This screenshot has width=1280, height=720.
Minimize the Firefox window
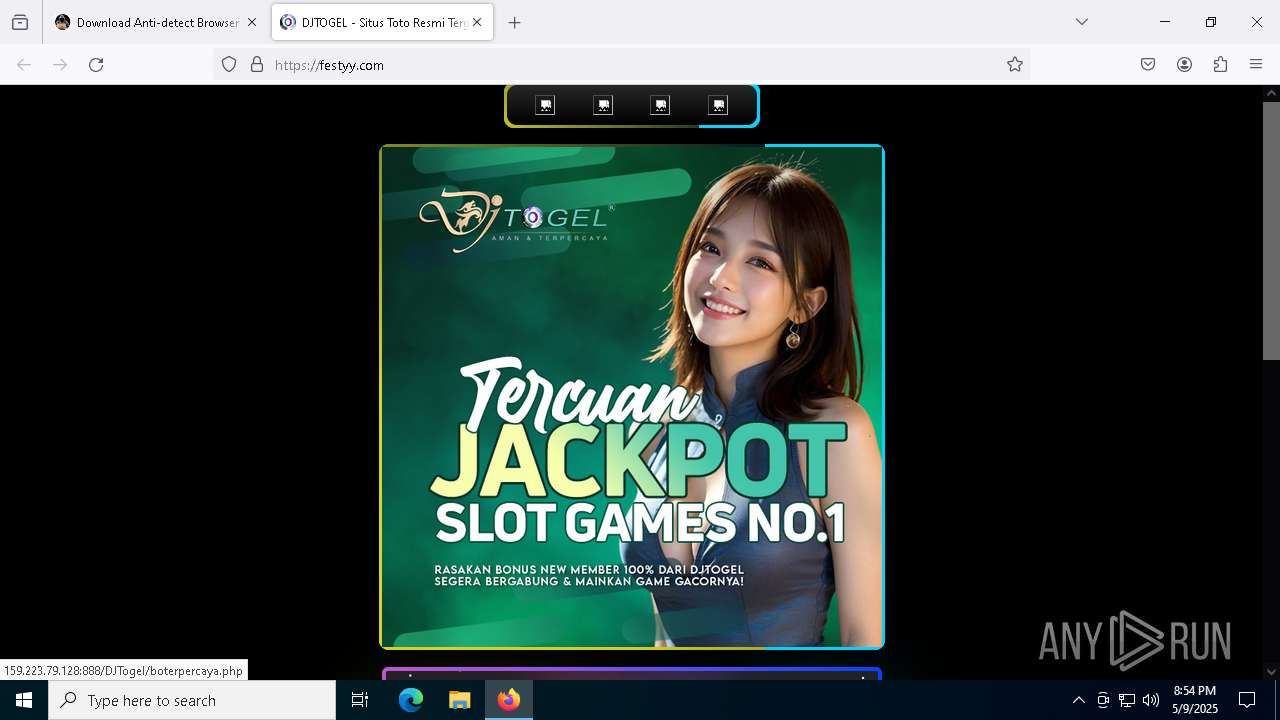click(1165, 22)
